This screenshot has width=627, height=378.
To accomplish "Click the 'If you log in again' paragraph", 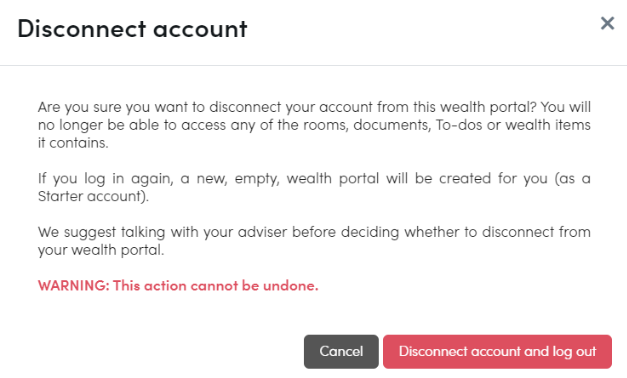I will click(x=314, y=187).
